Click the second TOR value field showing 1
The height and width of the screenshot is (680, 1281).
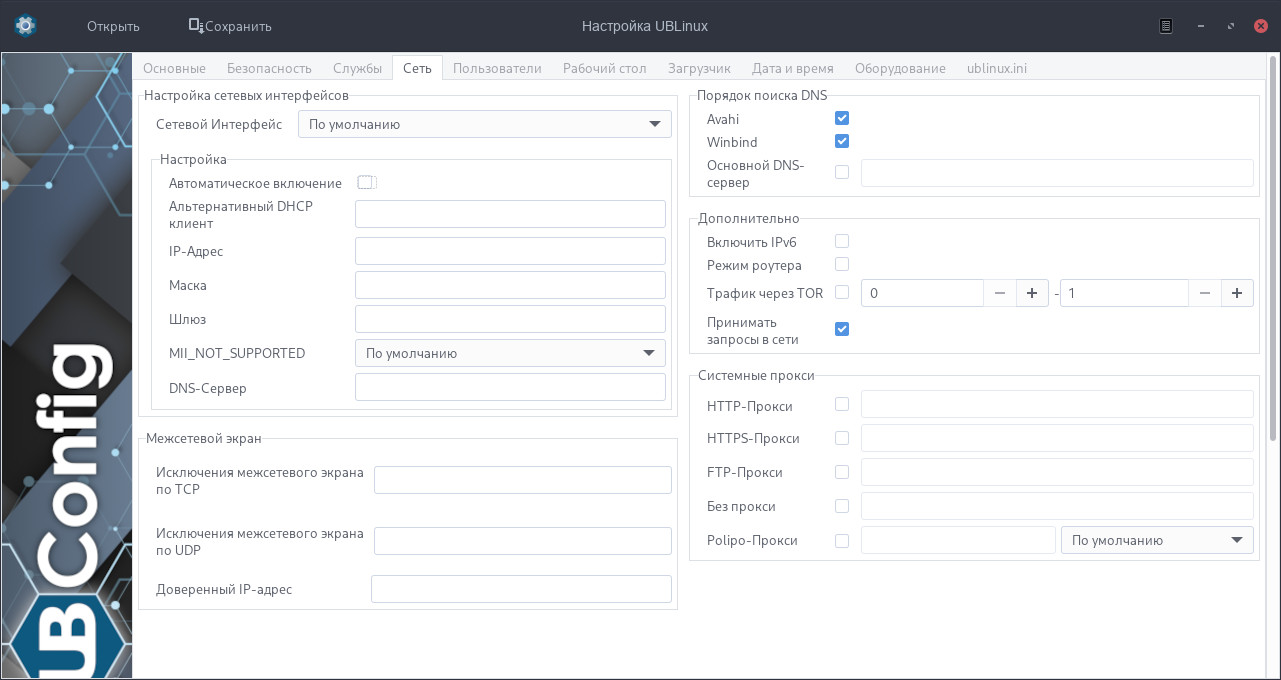pos(1124,293)
